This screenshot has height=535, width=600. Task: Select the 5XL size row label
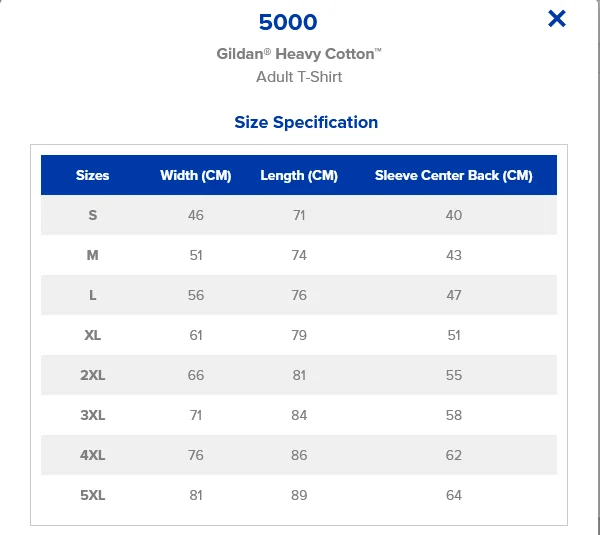click(x=93, y=495)
